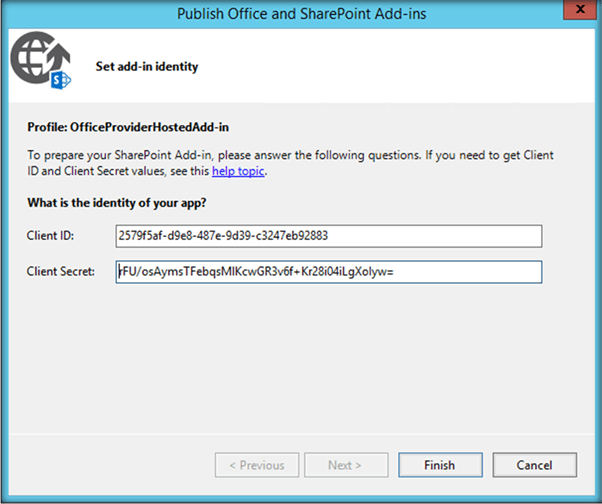Focus the Client ID text field
Image resolution: width=602 pixels, height=504 pixels.
pos(329,235)
